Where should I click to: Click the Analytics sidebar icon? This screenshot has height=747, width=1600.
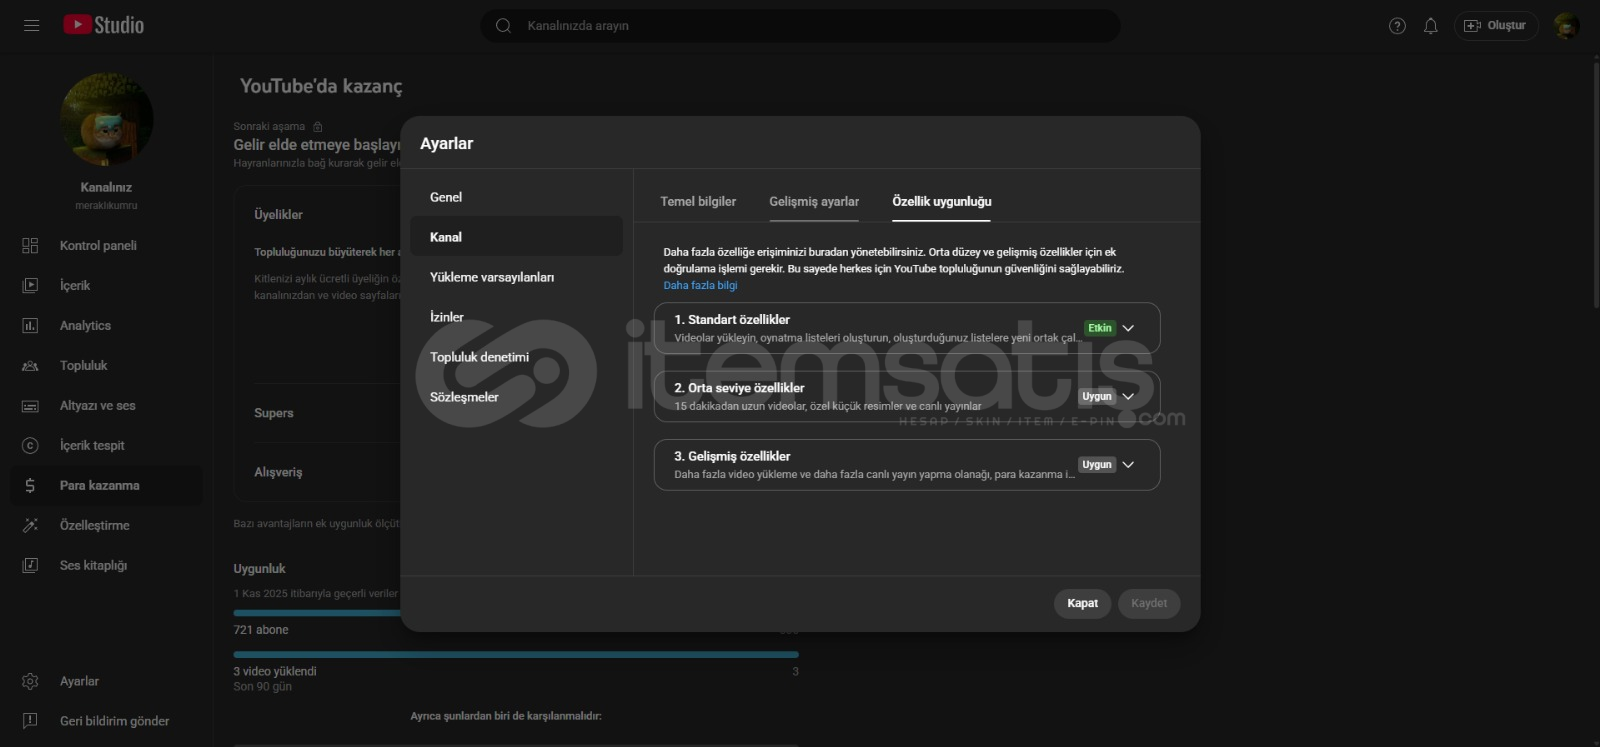(x=30, y=325)
